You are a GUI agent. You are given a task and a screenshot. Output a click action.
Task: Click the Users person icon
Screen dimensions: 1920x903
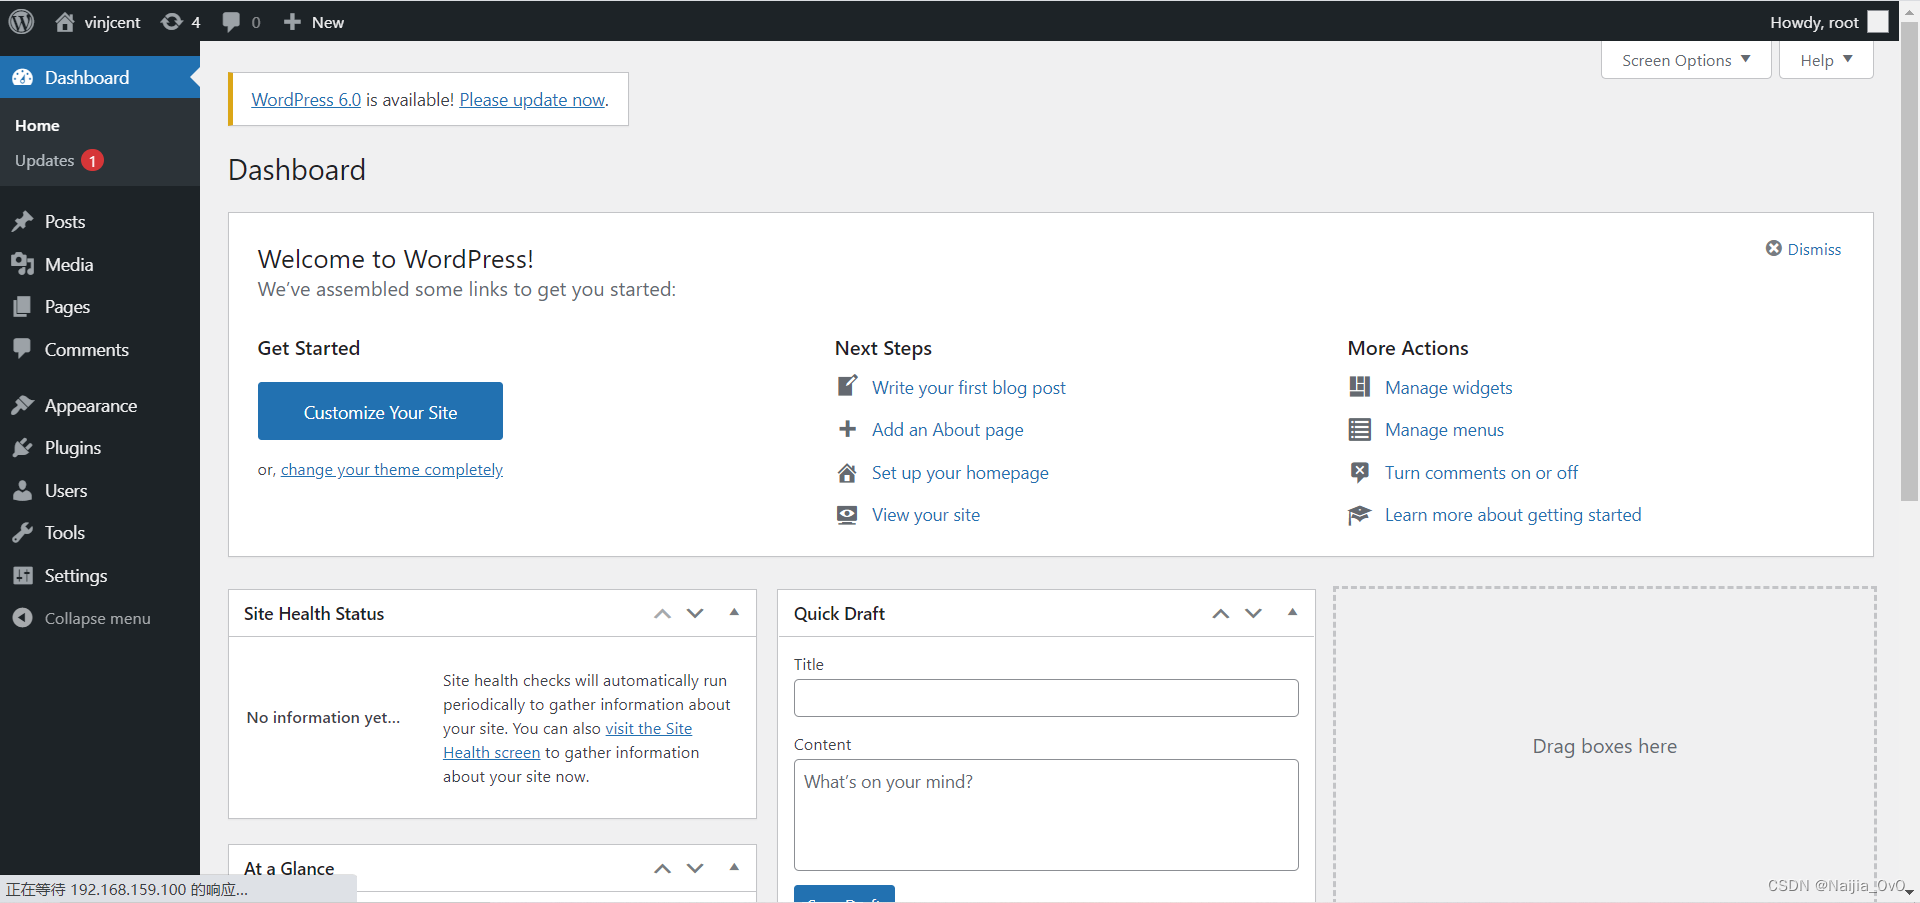23,490
